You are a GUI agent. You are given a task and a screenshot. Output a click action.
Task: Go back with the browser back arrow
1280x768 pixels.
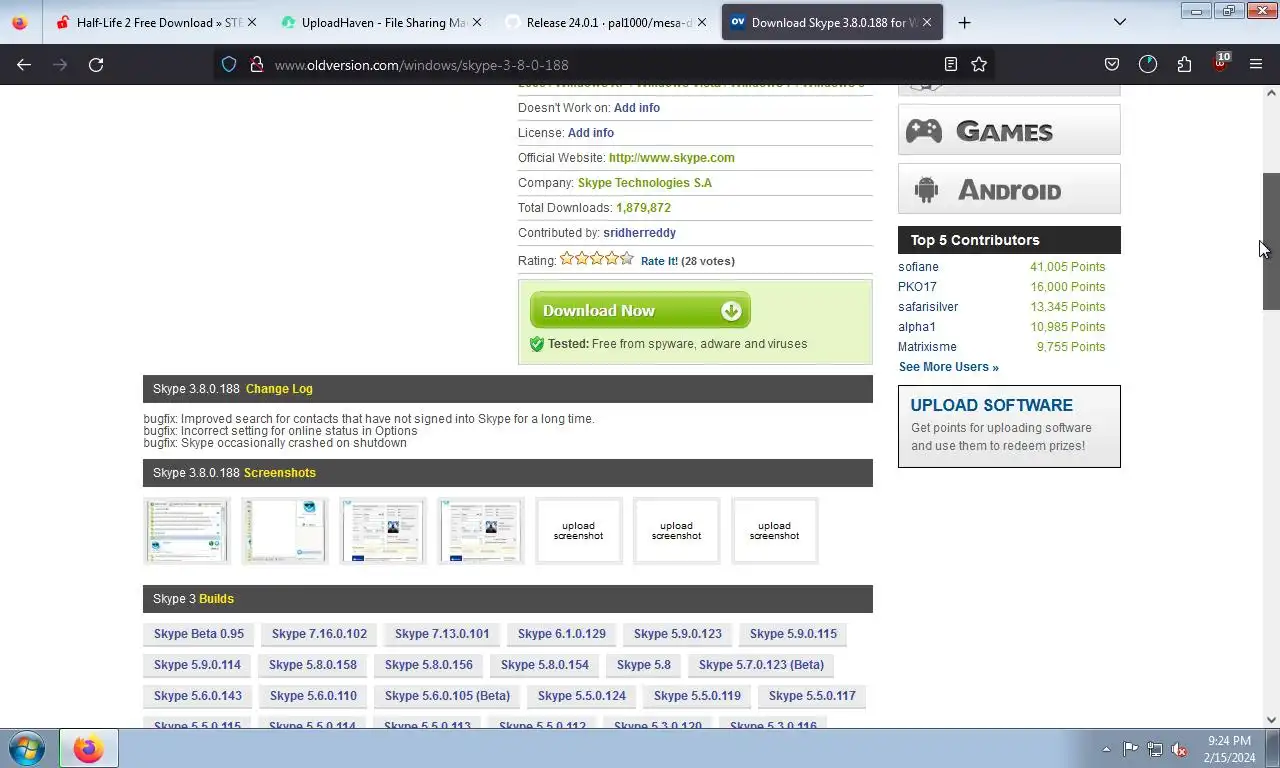pyautogui.click(x=24, y=64)
